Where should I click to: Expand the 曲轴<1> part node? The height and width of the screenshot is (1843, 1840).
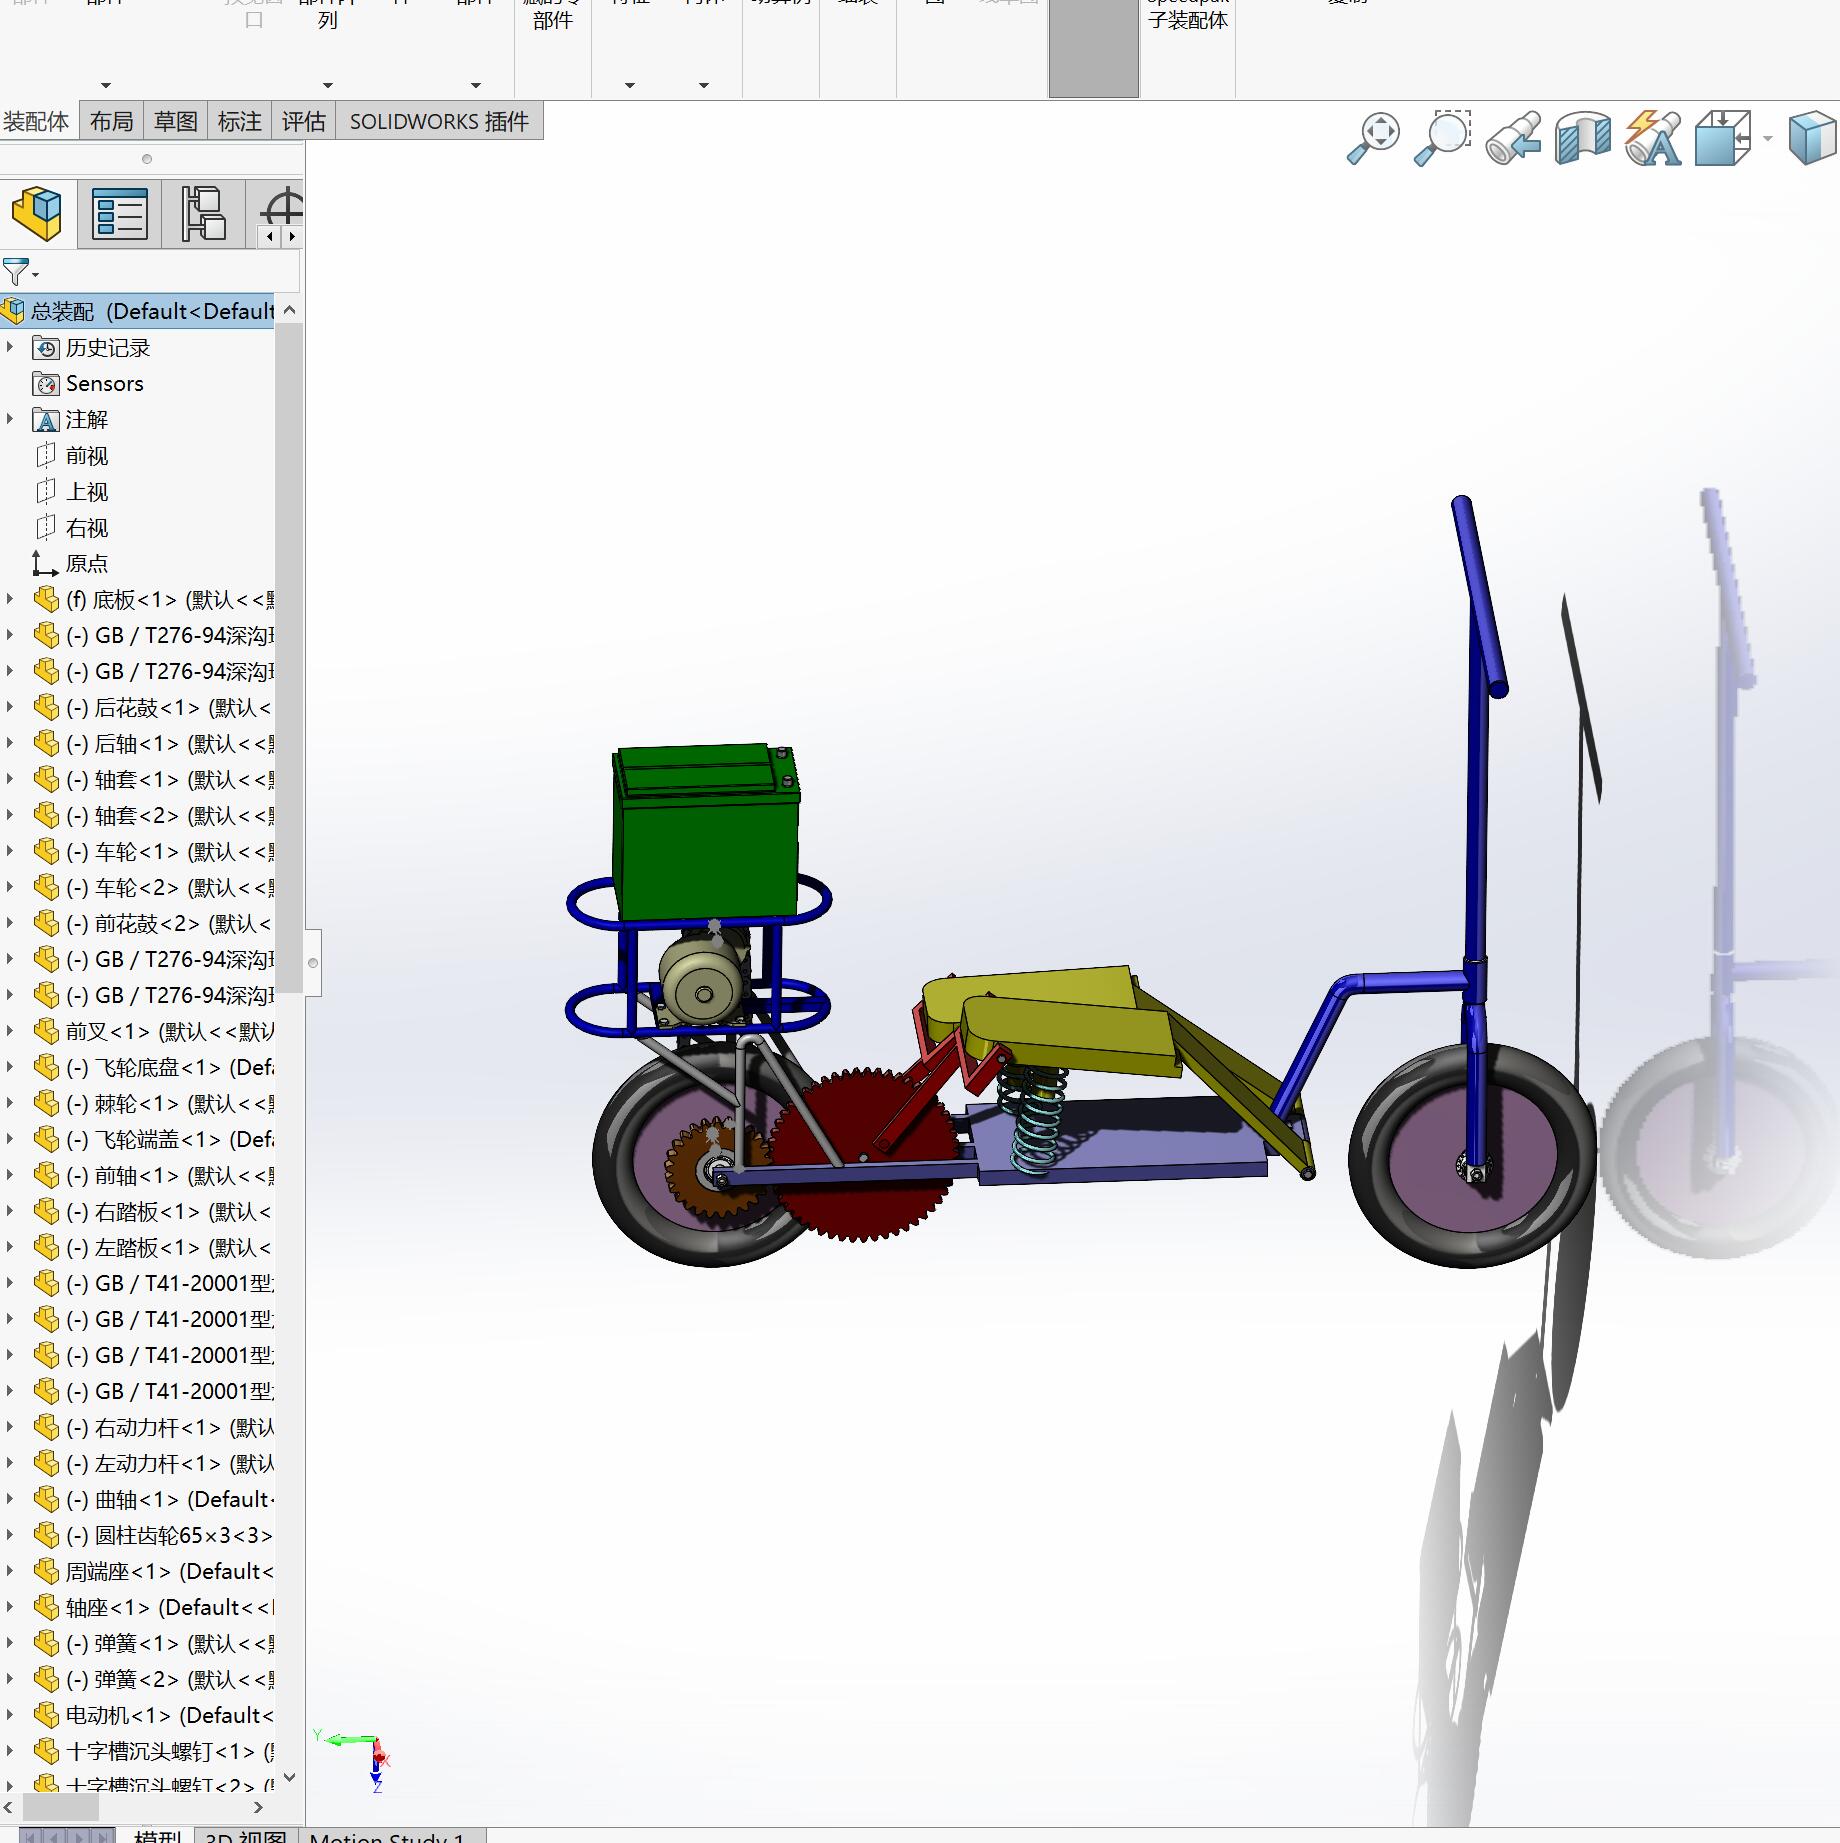click(10, 1500)
